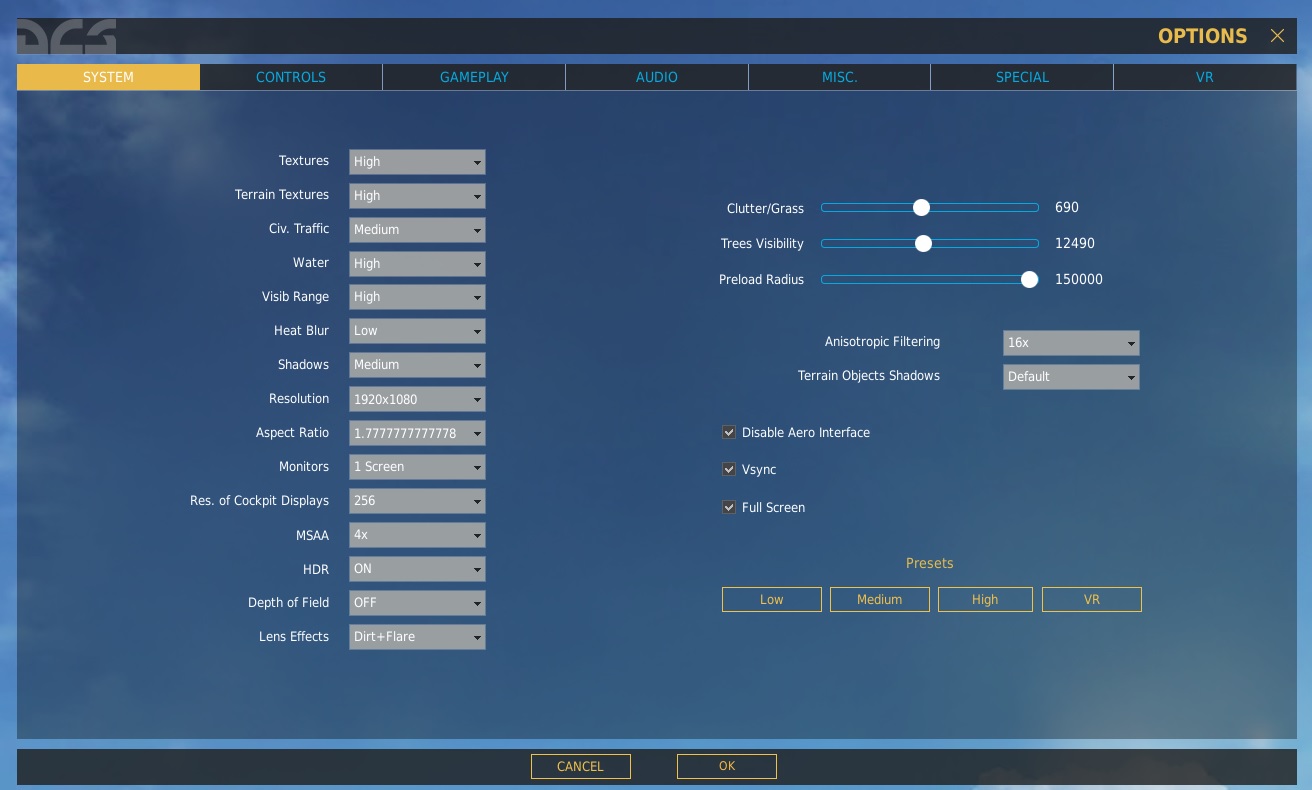
Task: Open the Gameplay tab
Action: pos(474,77)
